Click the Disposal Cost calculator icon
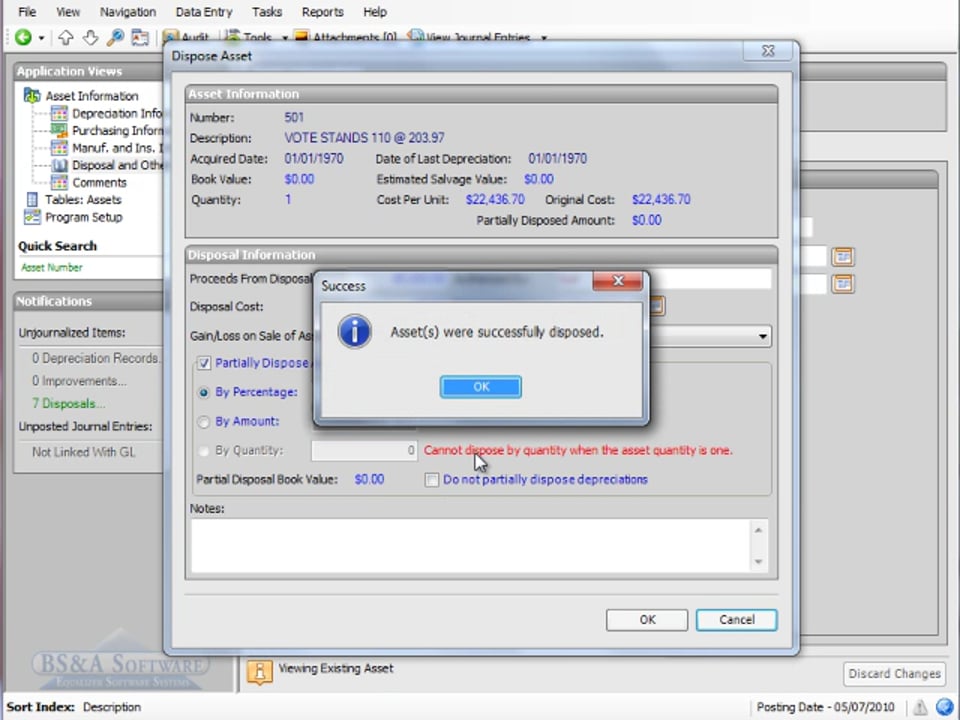The image size is (960, 720). [x=656, y=306]
